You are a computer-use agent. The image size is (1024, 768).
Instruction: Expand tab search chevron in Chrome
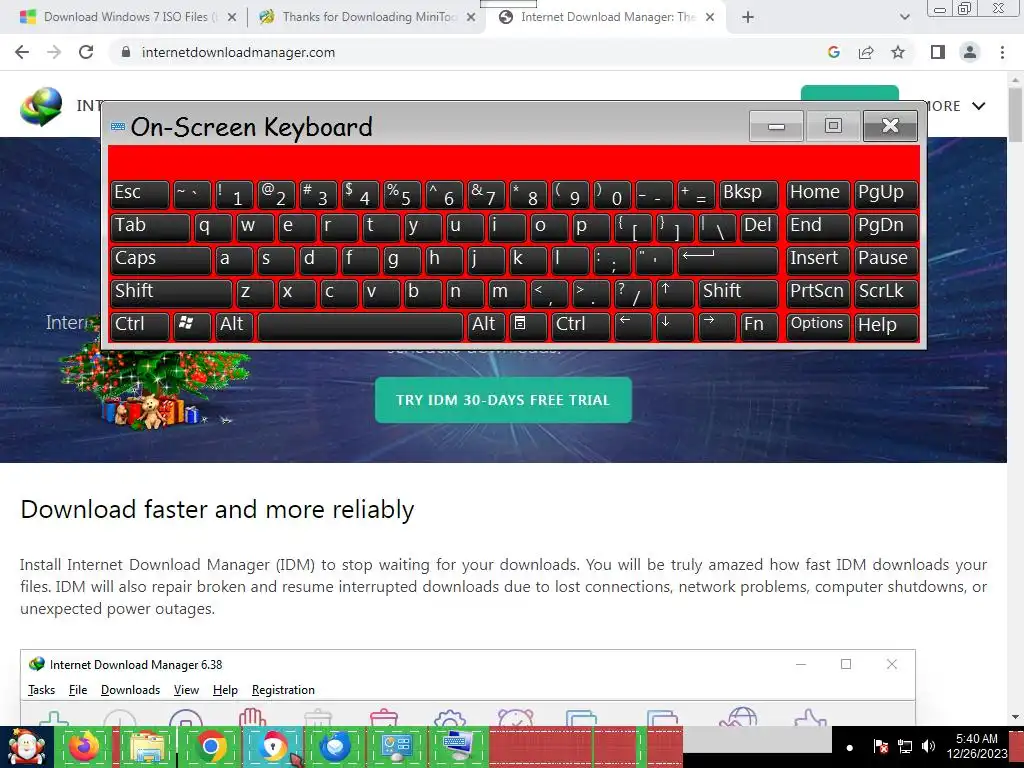tap(904, 17)
